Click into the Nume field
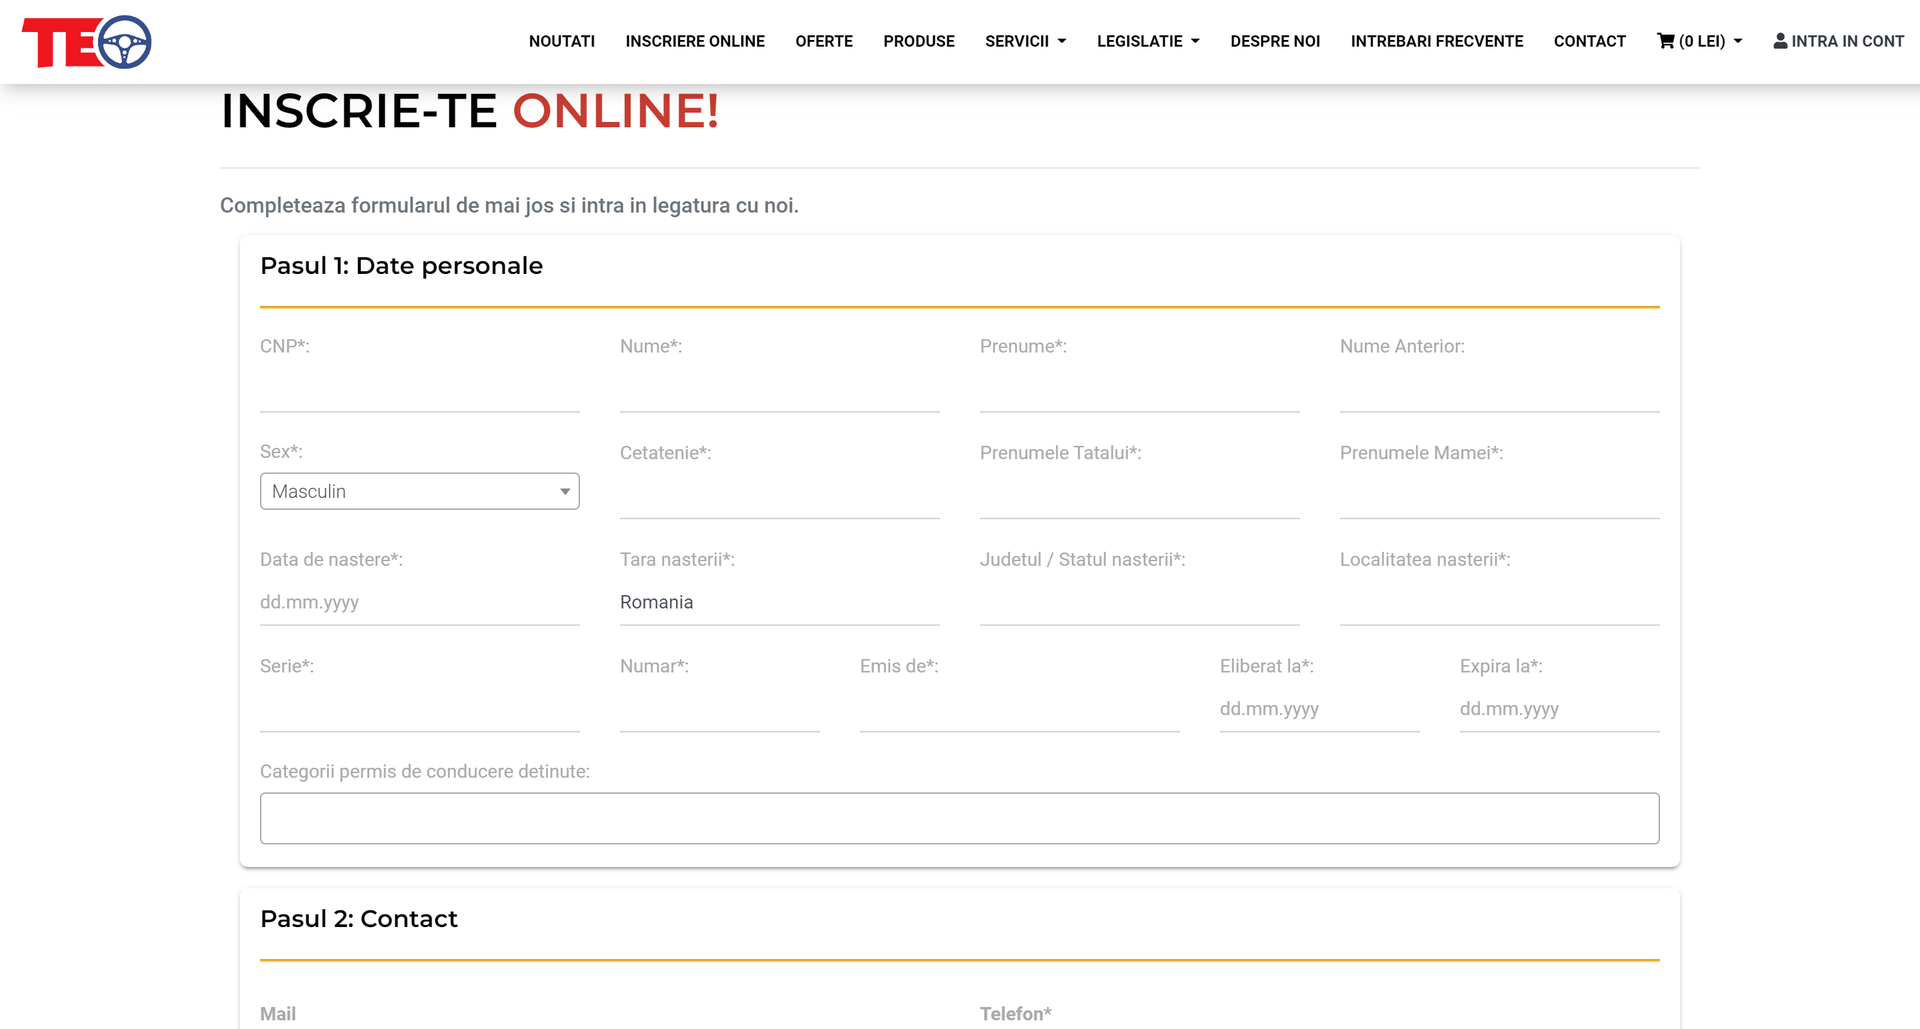Viewport: 1920px width, 1029px height. point(779,391)
